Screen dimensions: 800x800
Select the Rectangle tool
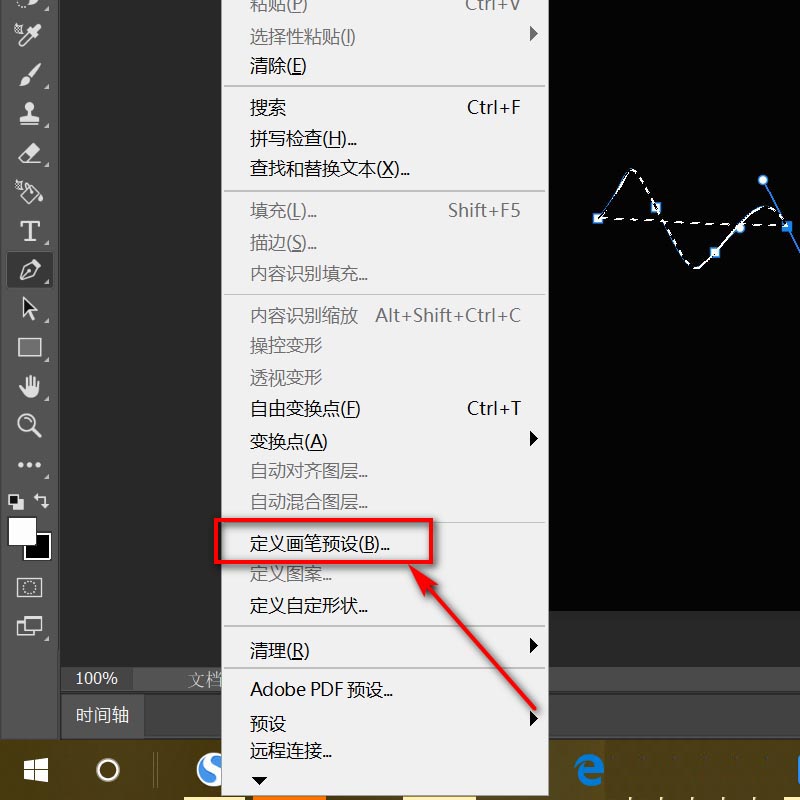pos(29,348)
